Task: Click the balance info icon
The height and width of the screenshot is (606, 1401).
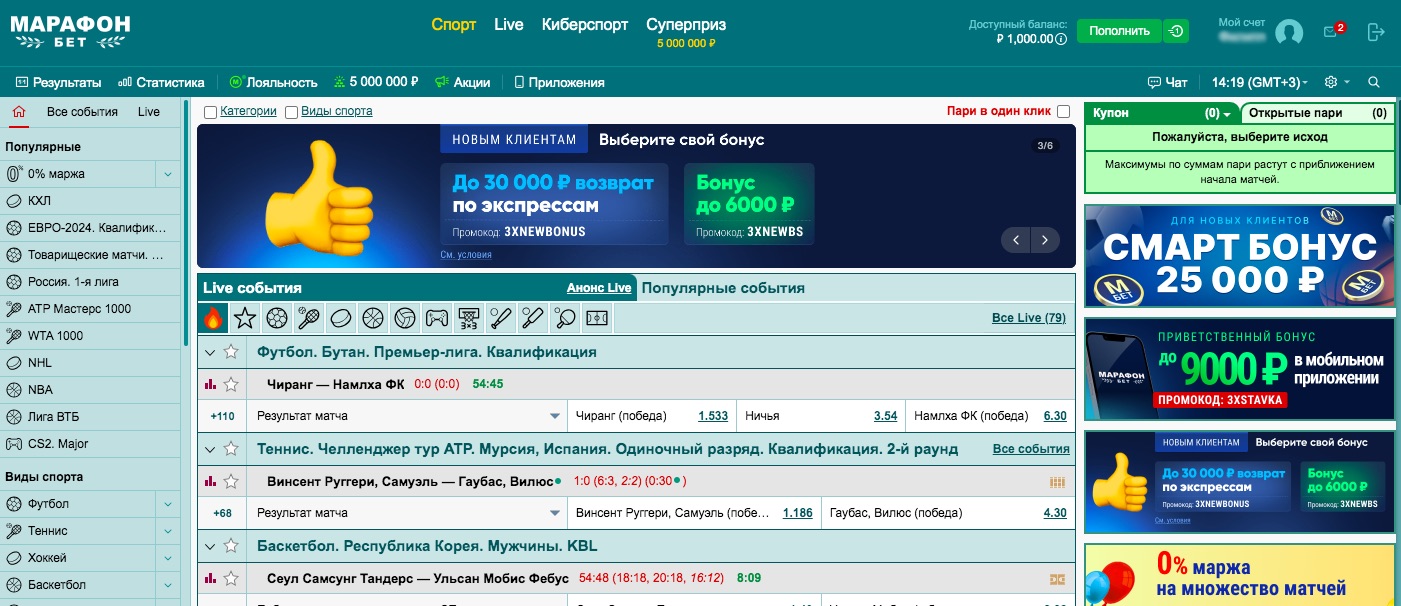Action: [1061, 39]
